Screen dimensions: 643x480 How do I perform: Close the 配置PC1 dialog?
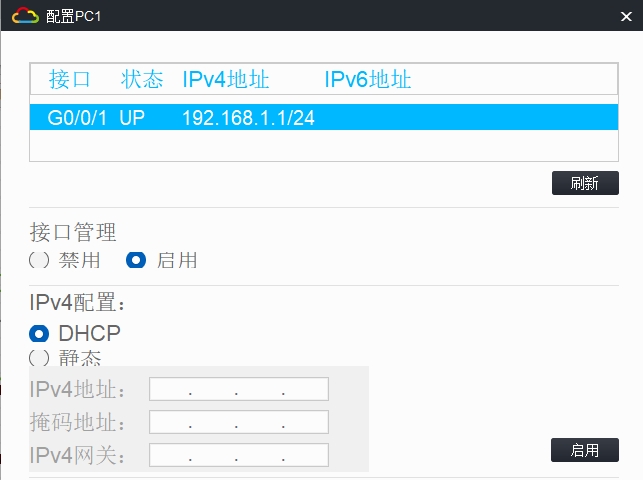[626, 16]
